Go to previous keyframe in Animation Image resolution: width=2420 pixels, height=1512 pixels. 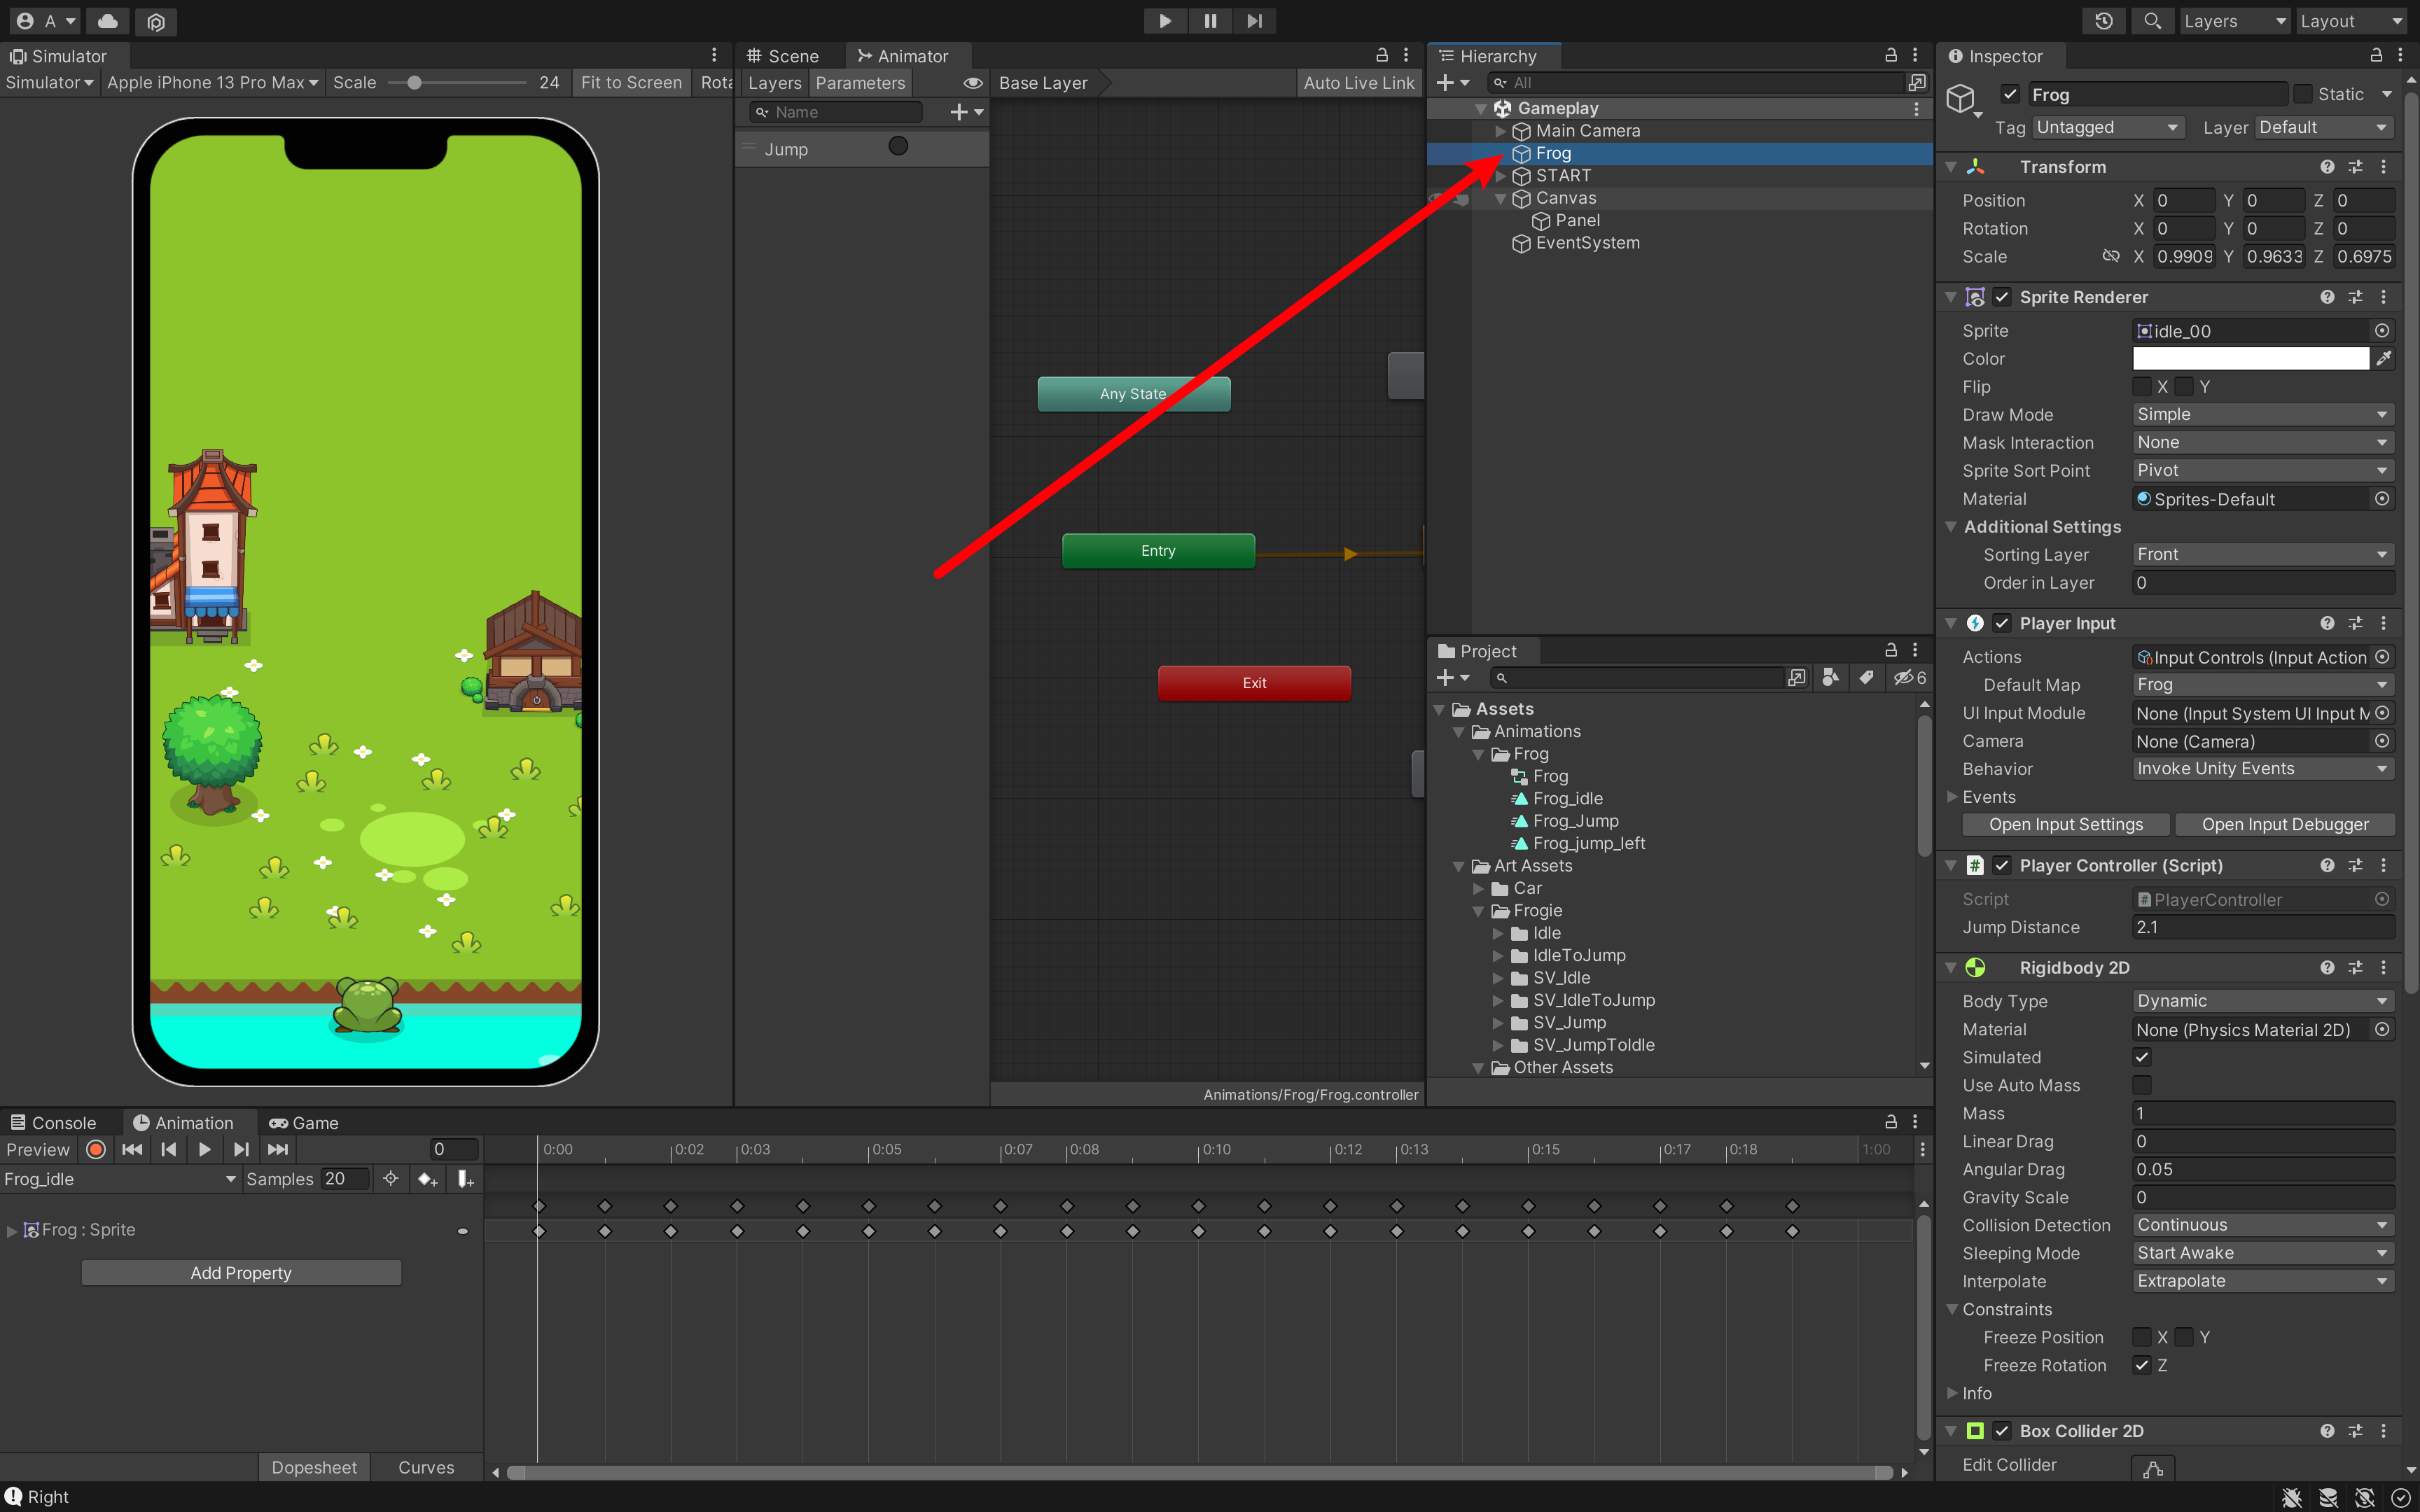(x=169, y=1150)
